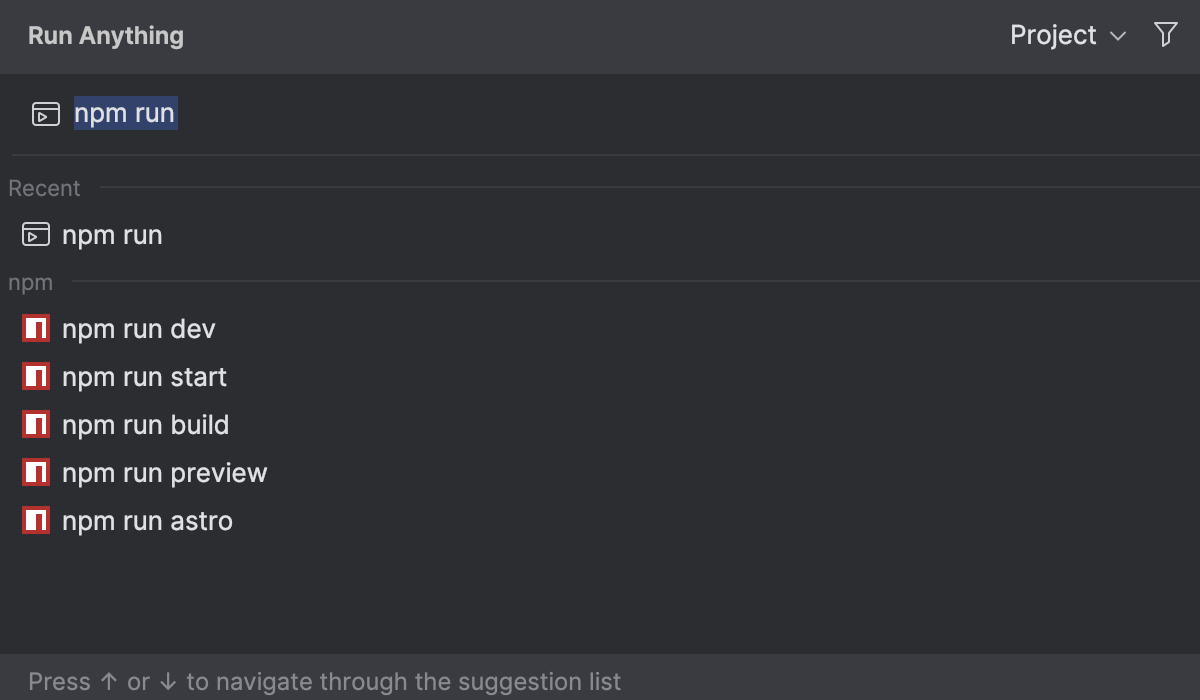Screen dimensions: 1200x700
Task: Click the npm section header
Action: tap(30, 282)
